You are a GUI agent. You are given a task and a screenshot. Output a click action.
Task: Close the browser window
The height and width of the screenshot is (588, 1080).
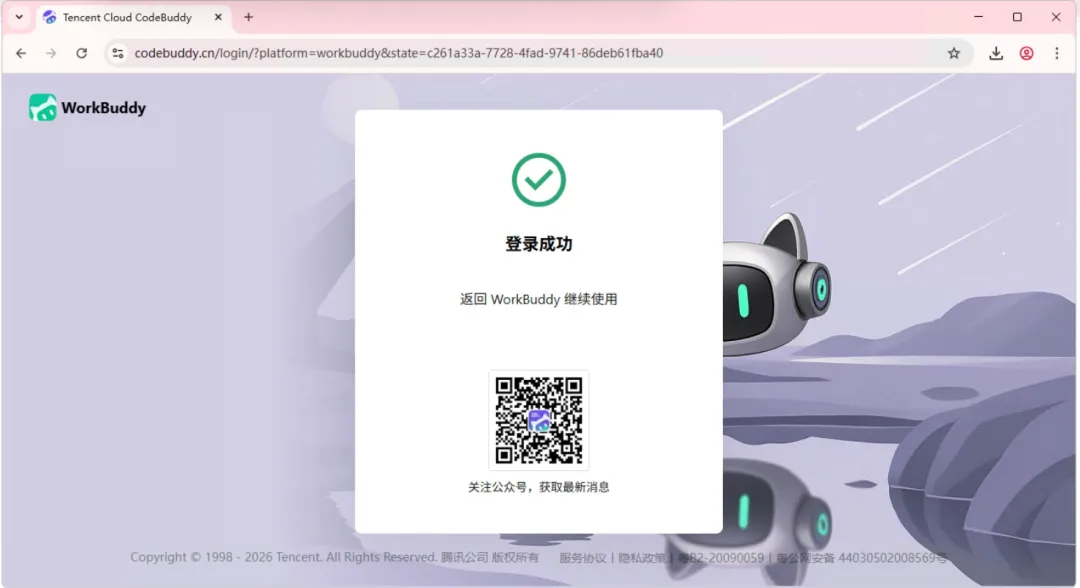tap(1056, 17)
